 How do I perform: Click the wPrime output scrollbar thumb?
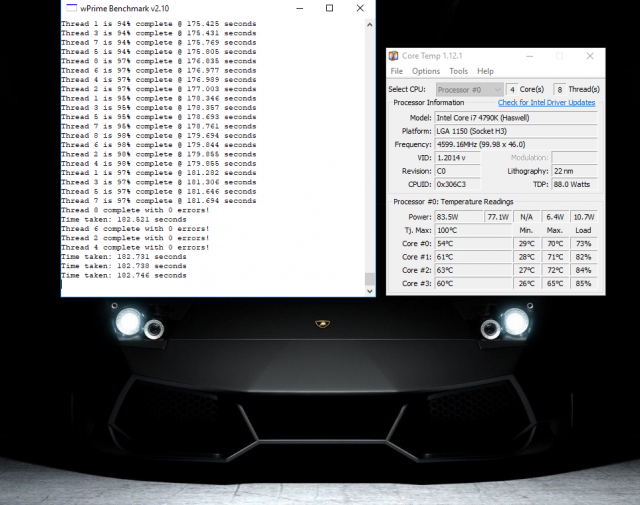point(370,279)
